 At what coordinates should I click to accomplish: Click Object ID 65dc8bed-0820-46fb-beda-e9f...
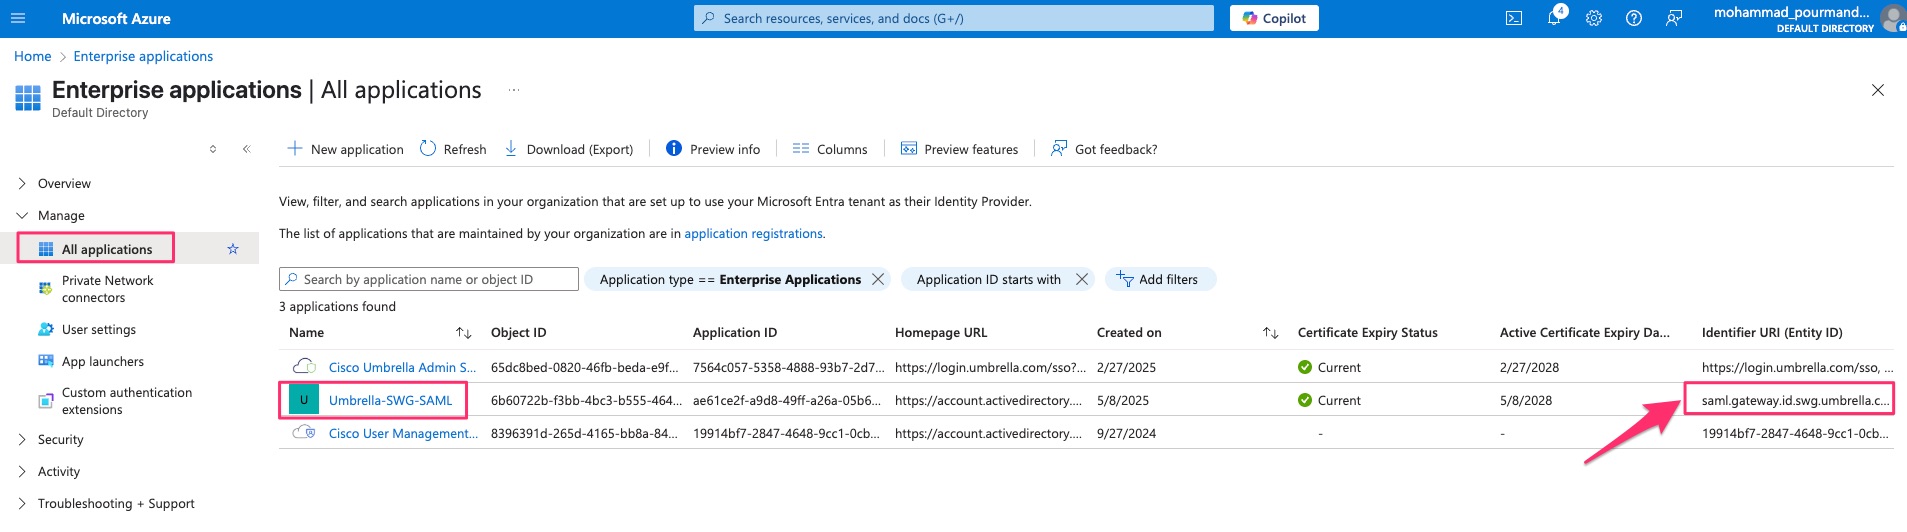click(x=584, y=367)
